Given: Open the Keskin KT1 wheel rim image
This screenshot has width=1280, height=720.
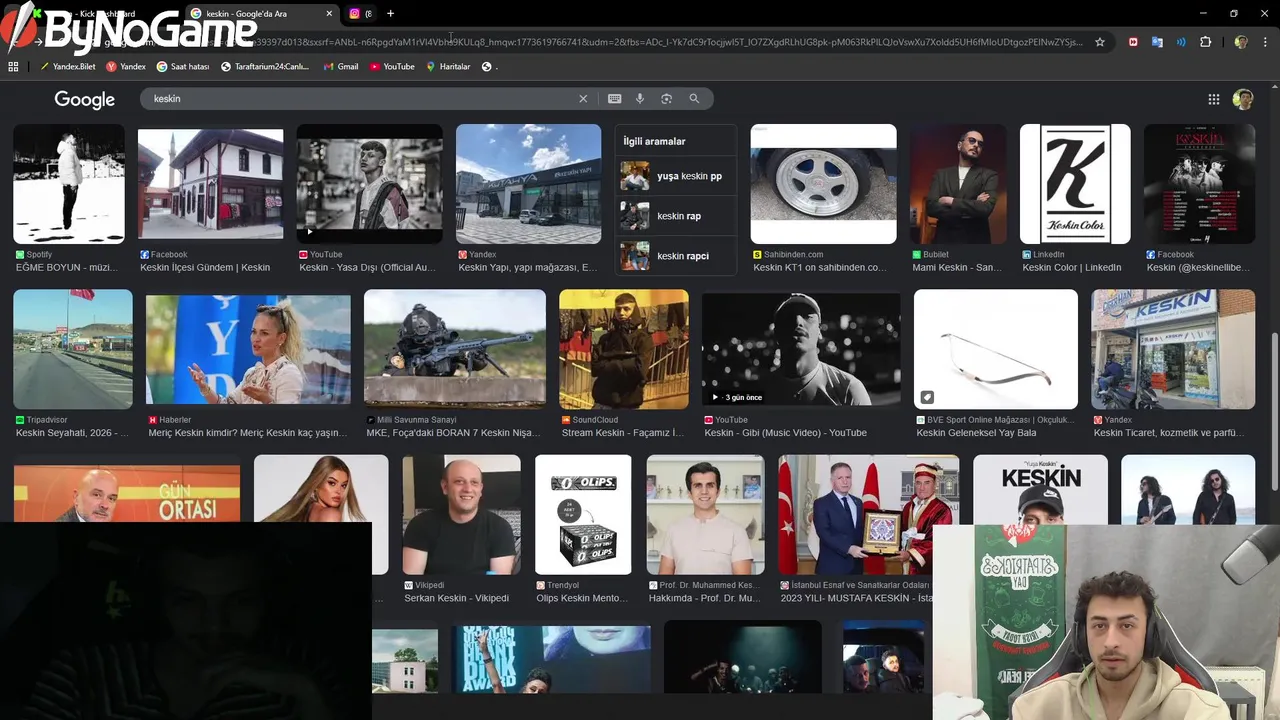Looking at the screenshot, I should pyautogui.click(x=823, y=184).
